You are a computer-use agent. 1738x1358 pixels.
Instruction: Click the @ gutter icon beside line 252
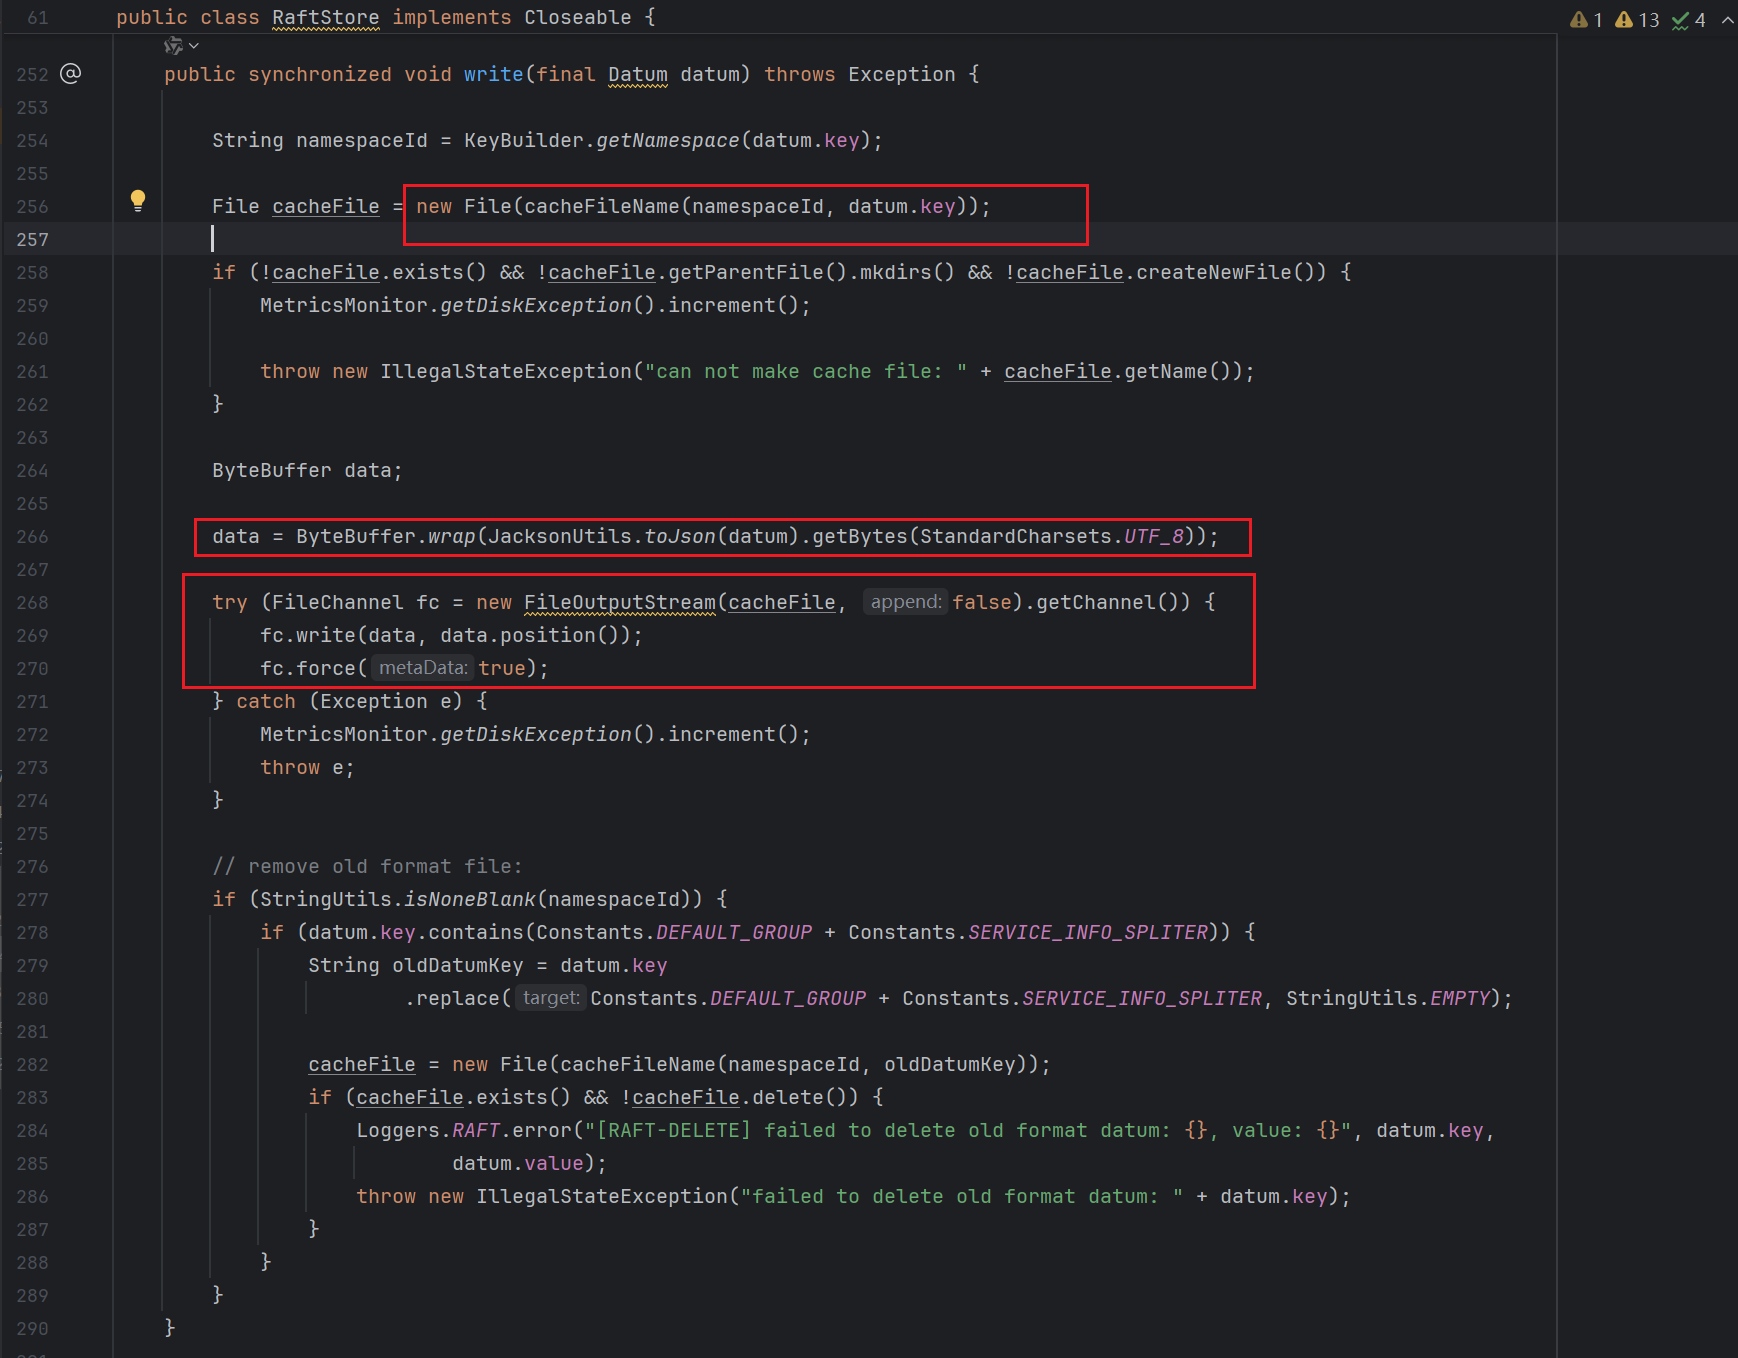click(70, 74)
